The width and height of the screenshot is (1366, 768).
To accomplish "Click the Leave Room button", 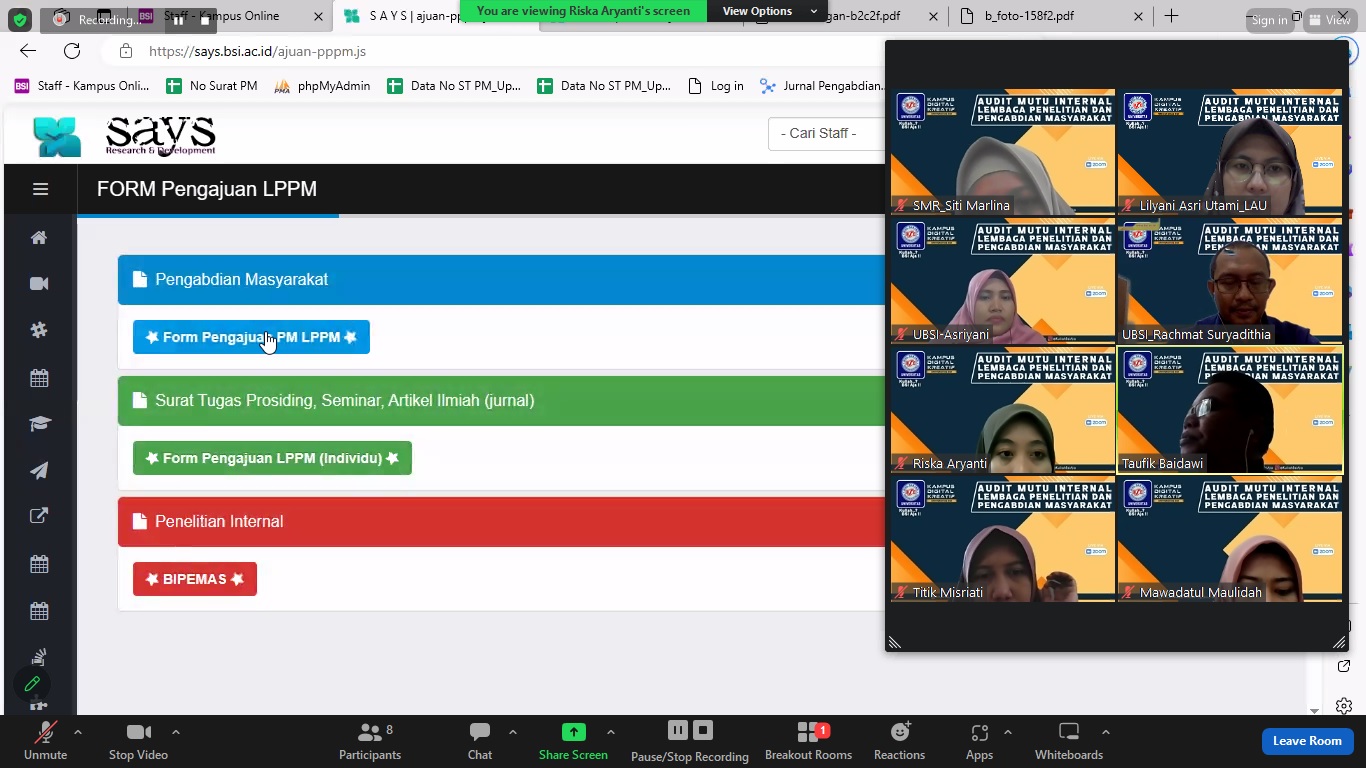I will [1307, 741].
